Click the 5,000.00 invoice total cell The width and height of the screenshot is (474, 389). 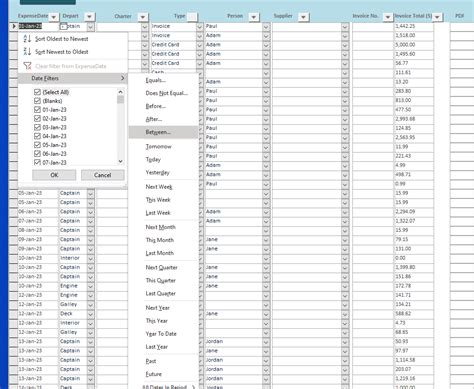pyautogui.click(x=414, y=45)
